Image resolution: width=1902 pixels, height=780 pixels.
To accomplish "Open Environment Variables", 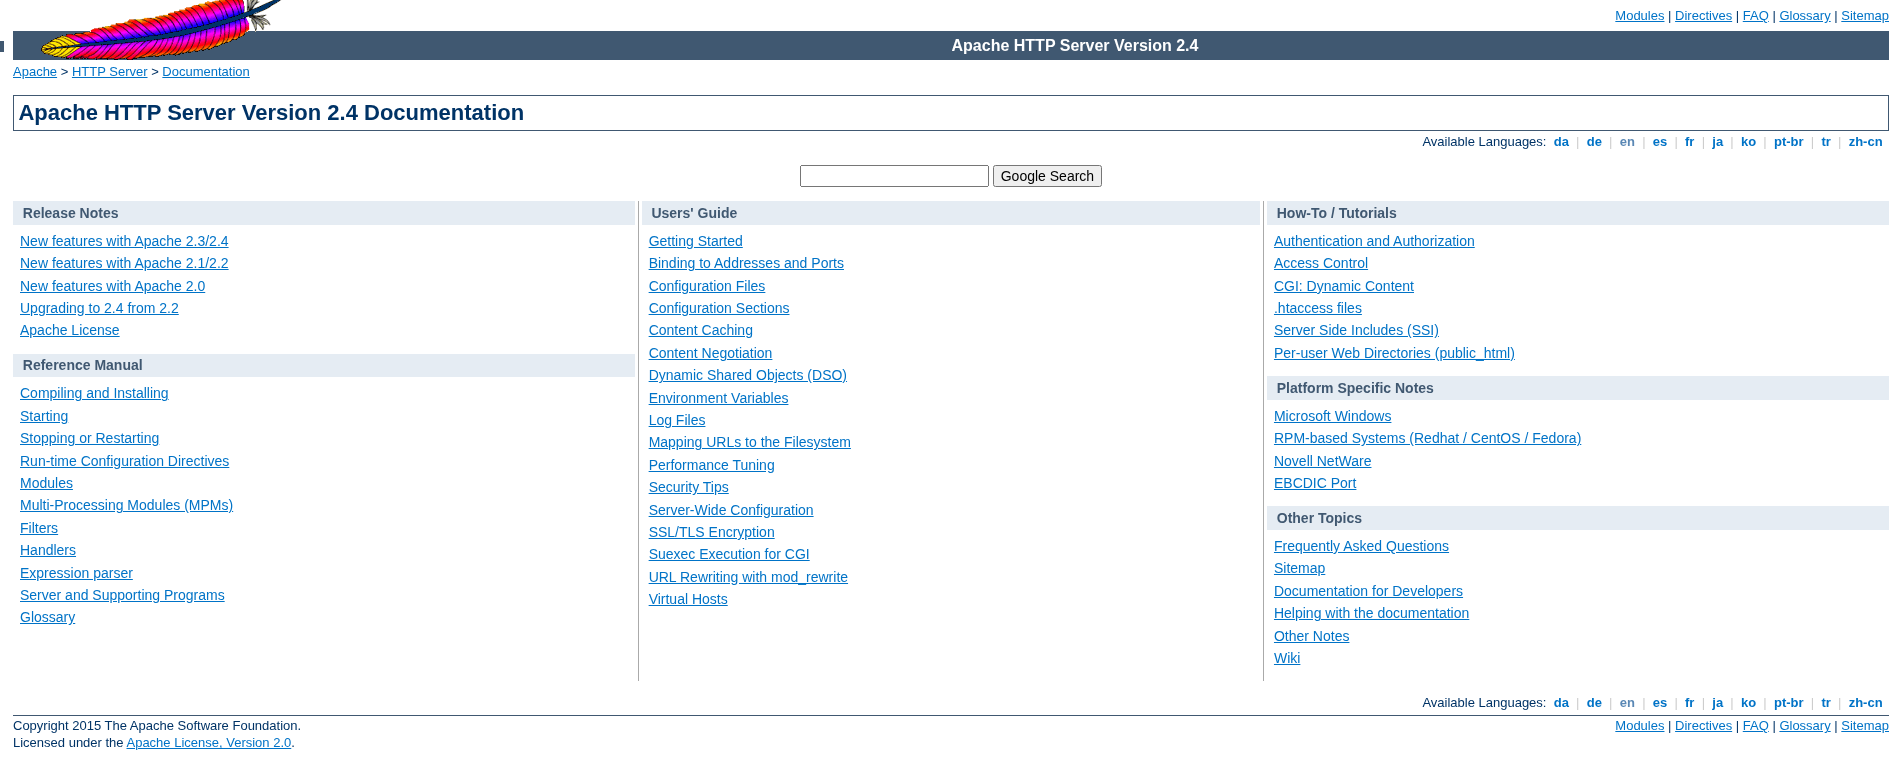I will click(x=718, y=398).
